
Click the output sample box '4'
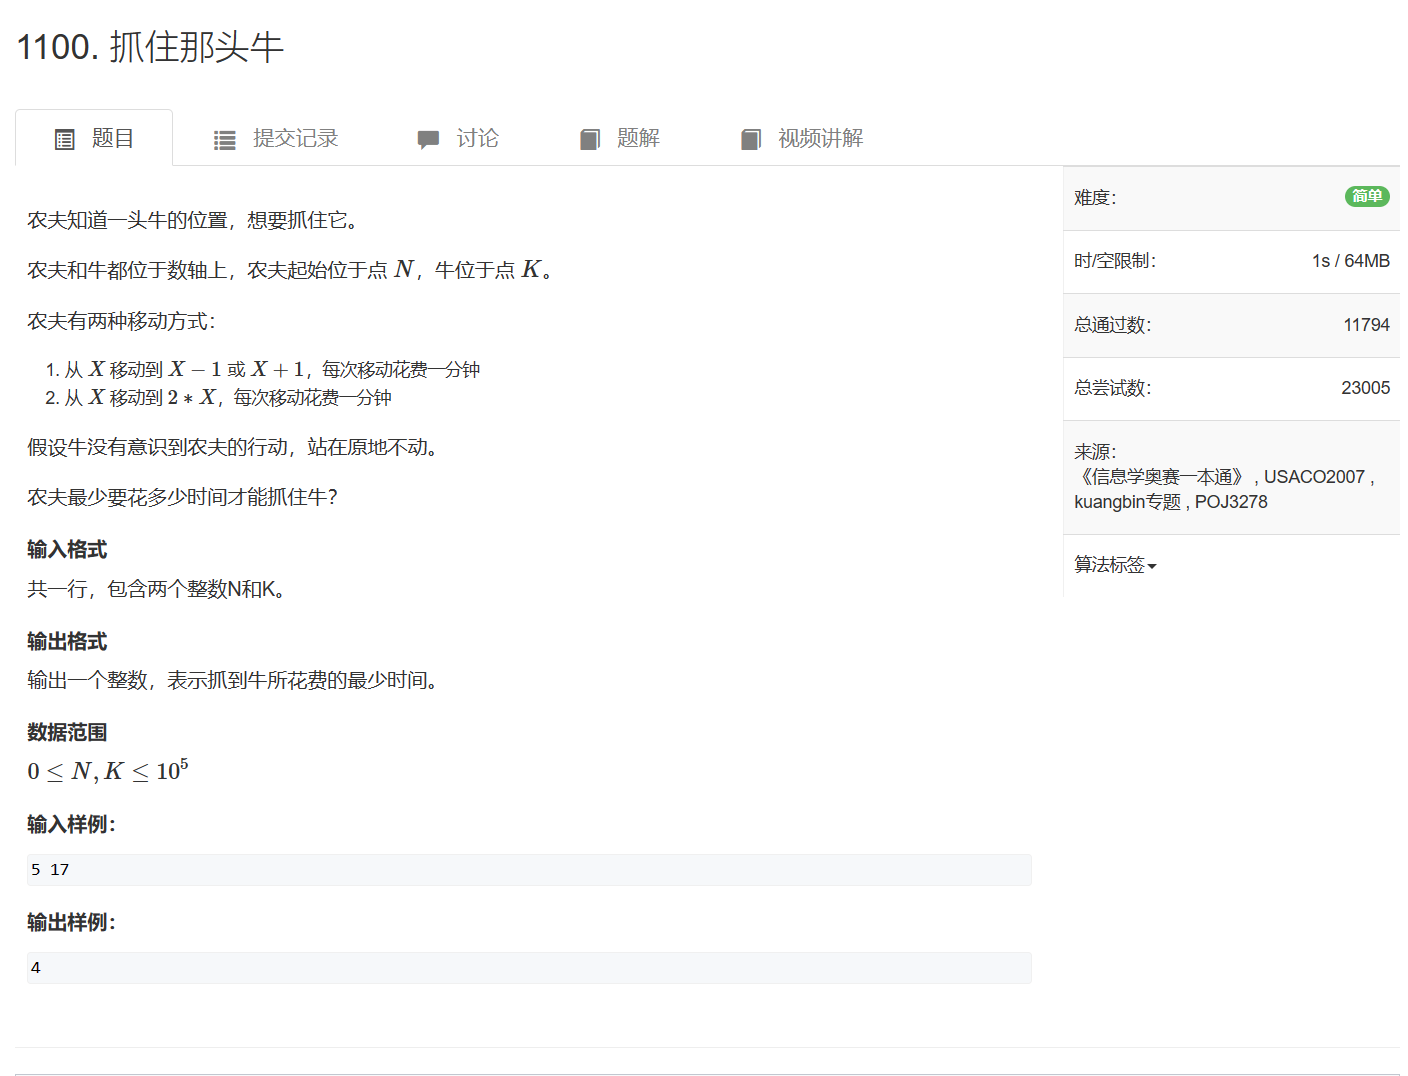(529, 968)
